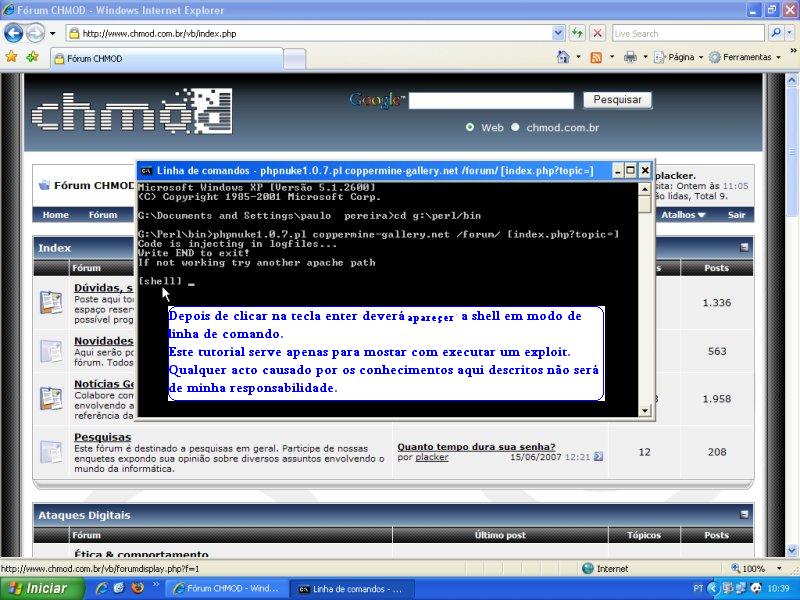Open the search provider options dropdown

789,34
